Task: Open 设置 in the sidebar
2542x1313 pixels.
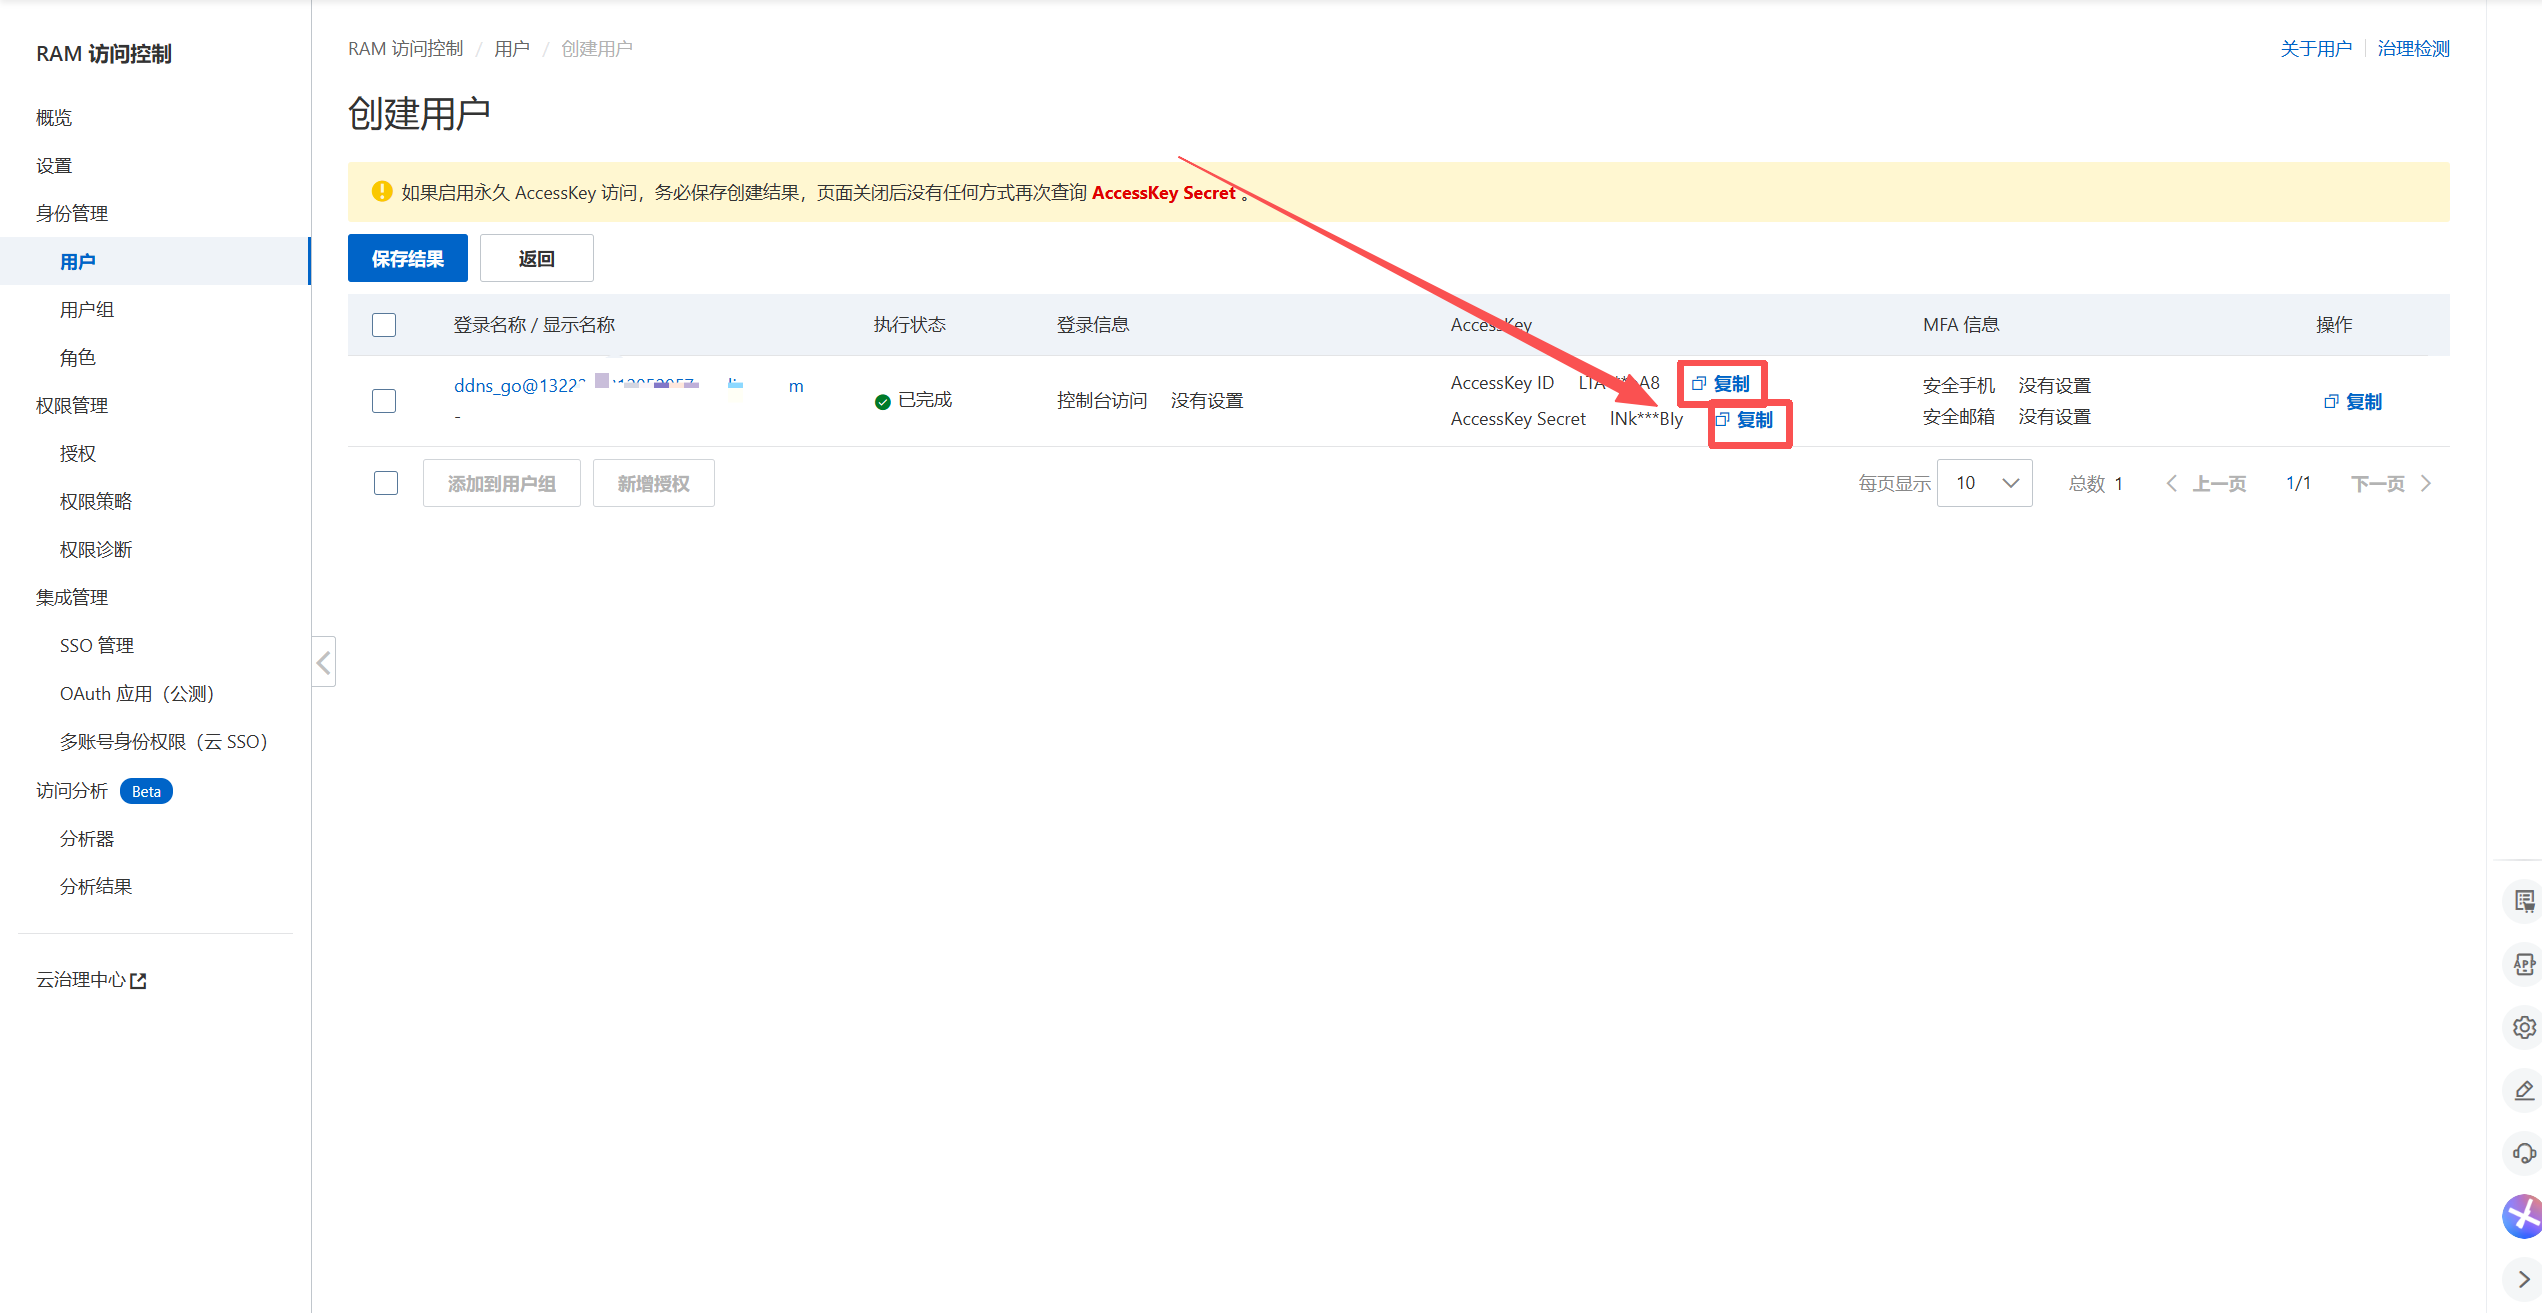Action: [x=54, y=166]
